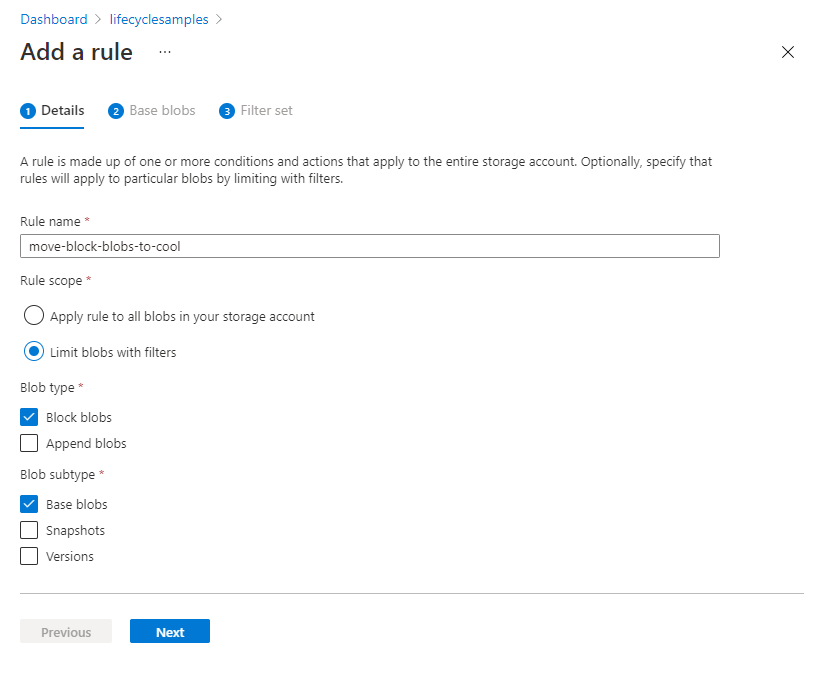Click the chevron after lifecyclesamples breadcrumb
The image size is (823, 673).
pyautogui.click(x=219, y=19)
